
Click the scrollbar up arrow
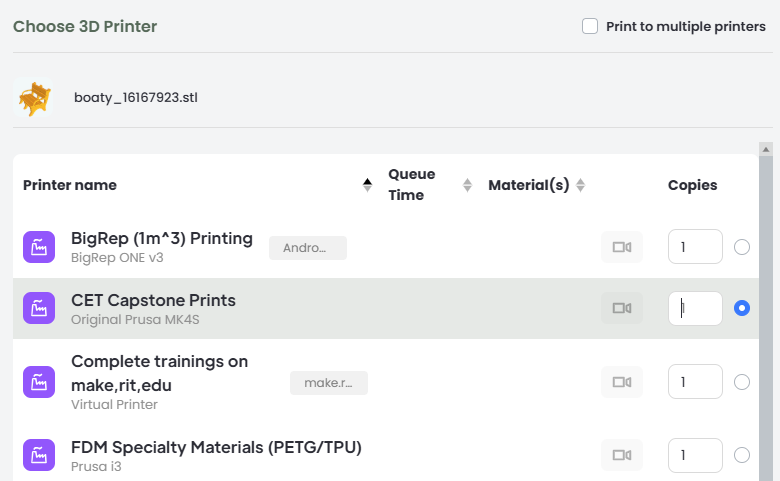point(766,149)
